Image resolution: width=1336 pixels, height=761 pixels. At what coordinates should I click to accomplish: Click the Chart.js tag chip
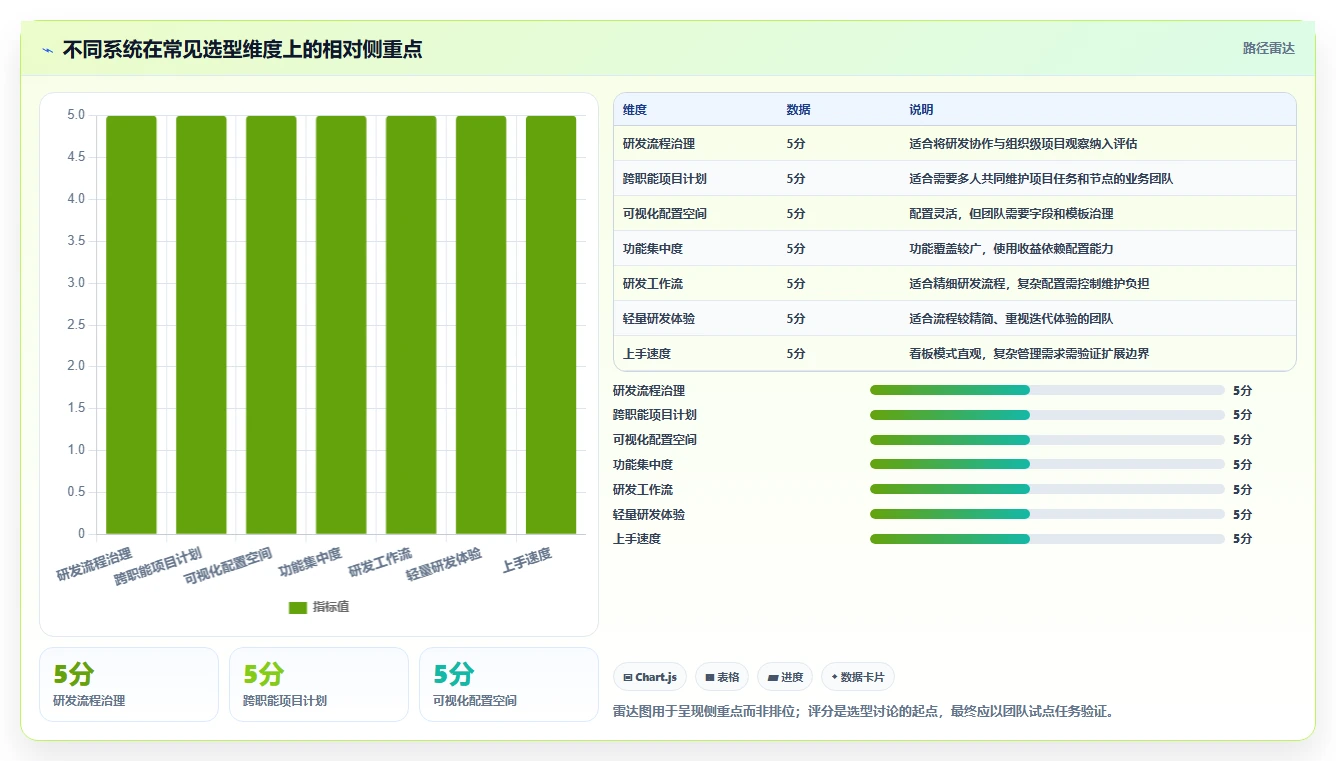coord(650,677)
